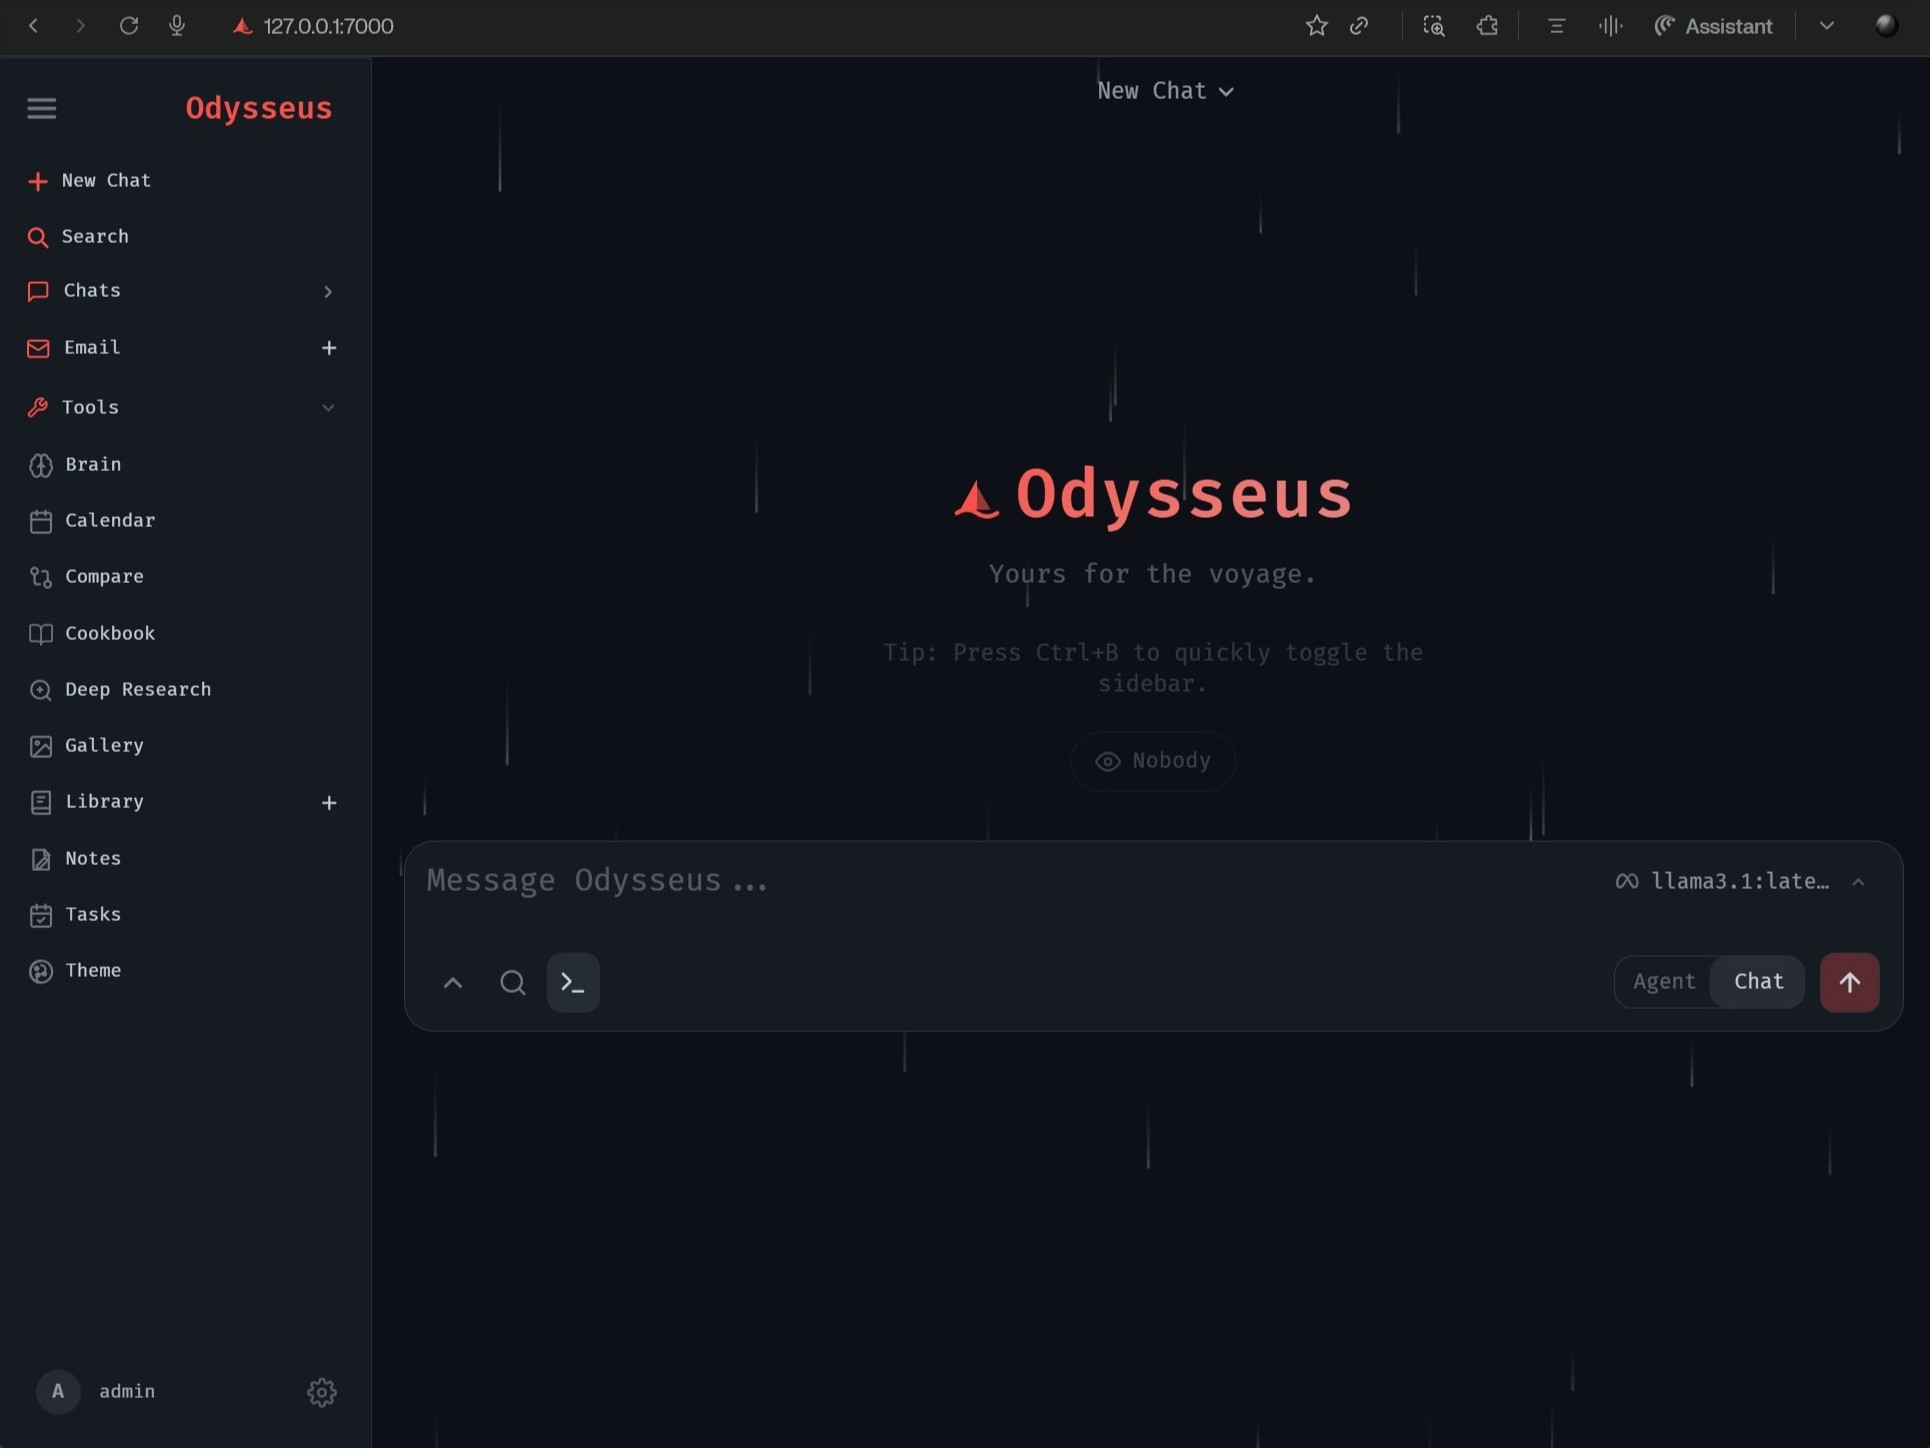Open browser toolbar dropdown chevron
The image size is (1930, 1448).
(1827, 26)
